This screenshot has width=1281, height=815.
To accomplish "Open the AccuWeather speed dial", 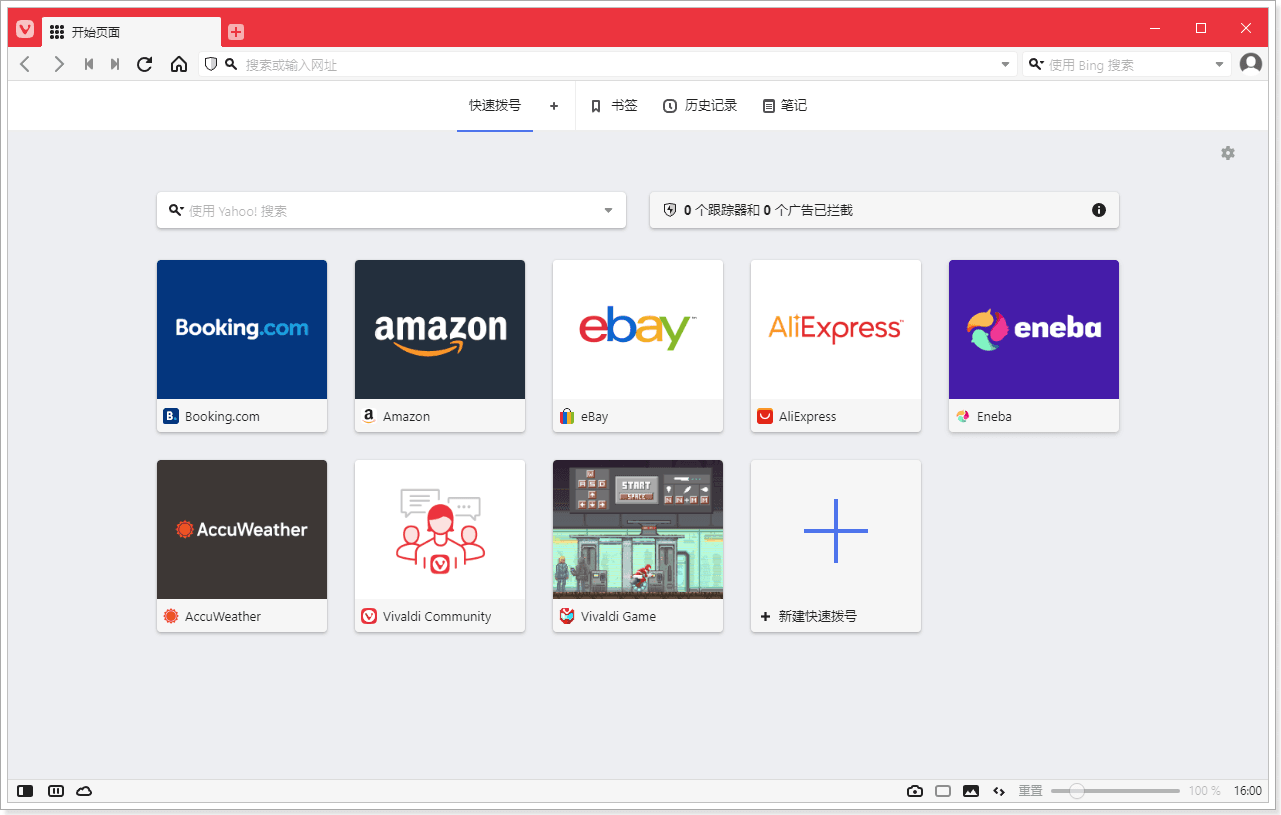I will 242,546.
